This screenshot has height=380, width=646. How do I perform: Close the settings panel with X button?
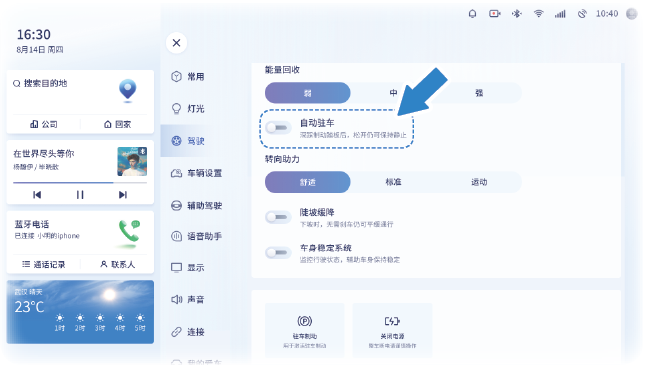176,42
